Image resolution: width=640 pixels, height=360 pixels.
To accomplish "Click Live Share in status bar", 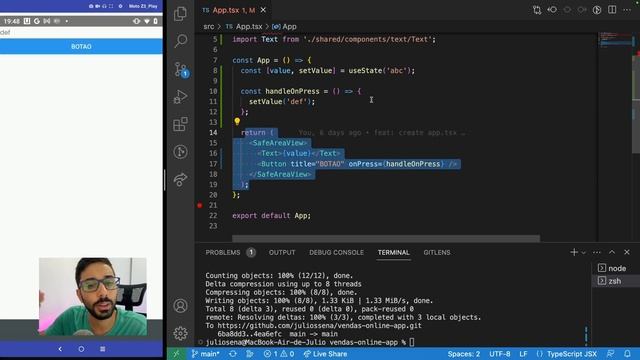I will click(325, 354).
